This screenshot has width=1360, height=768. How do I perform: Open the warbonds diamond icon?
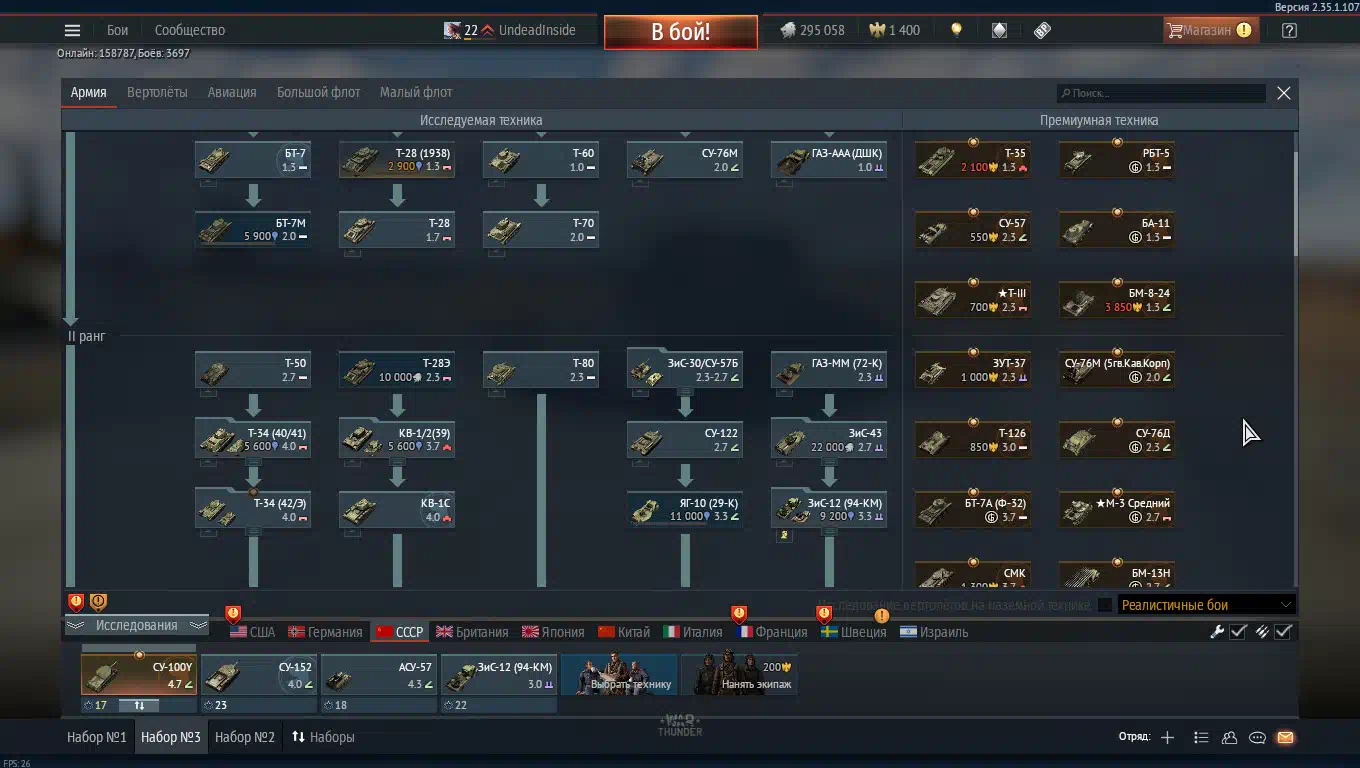coord(999,30)
